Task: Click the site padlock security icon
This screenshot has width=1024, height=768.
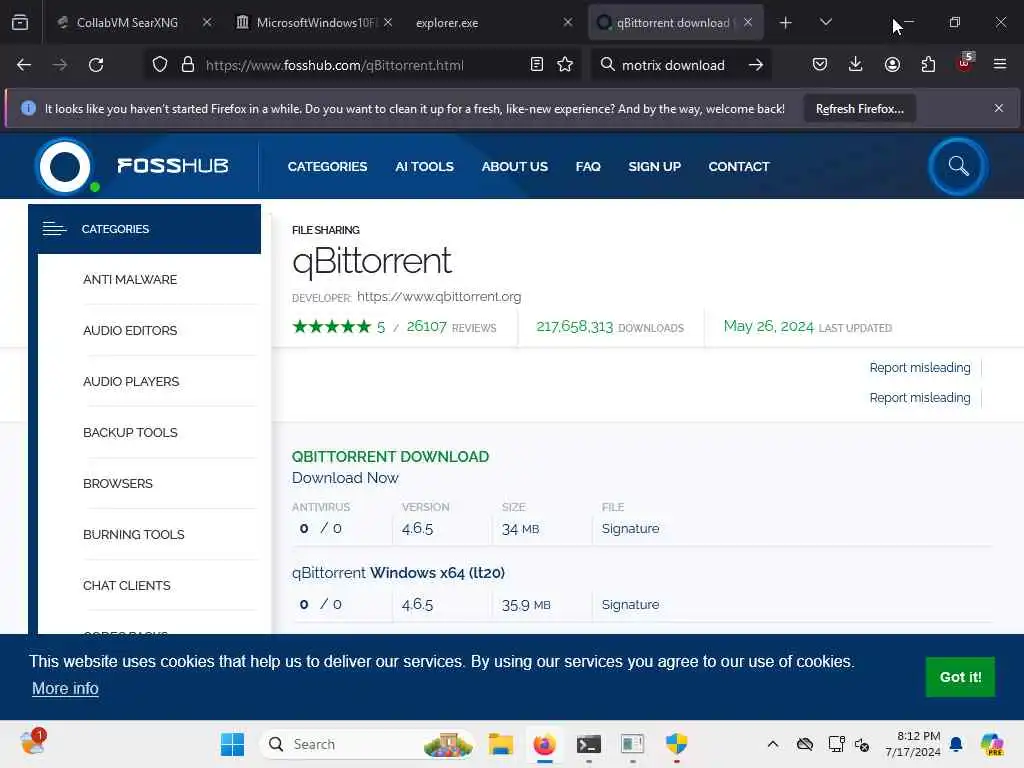Action: (188, 65)
